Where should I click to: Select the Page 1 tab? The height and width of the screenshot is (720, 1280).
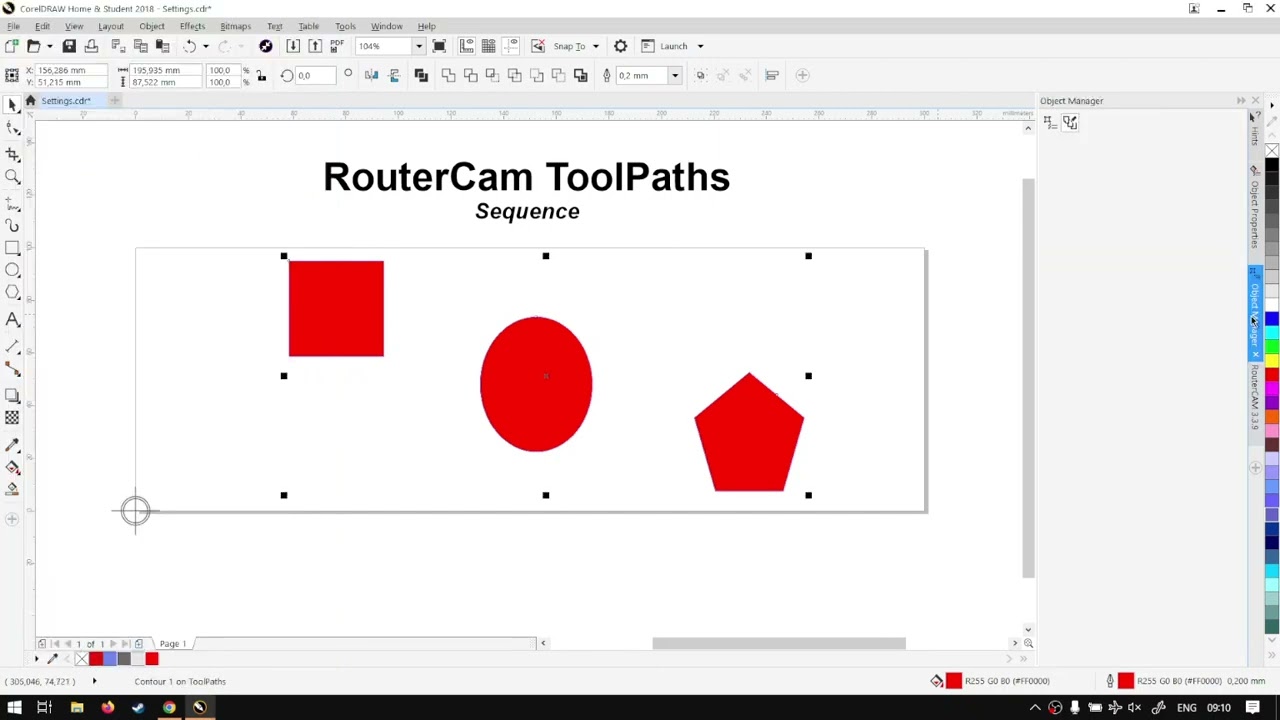pos(172,643)
